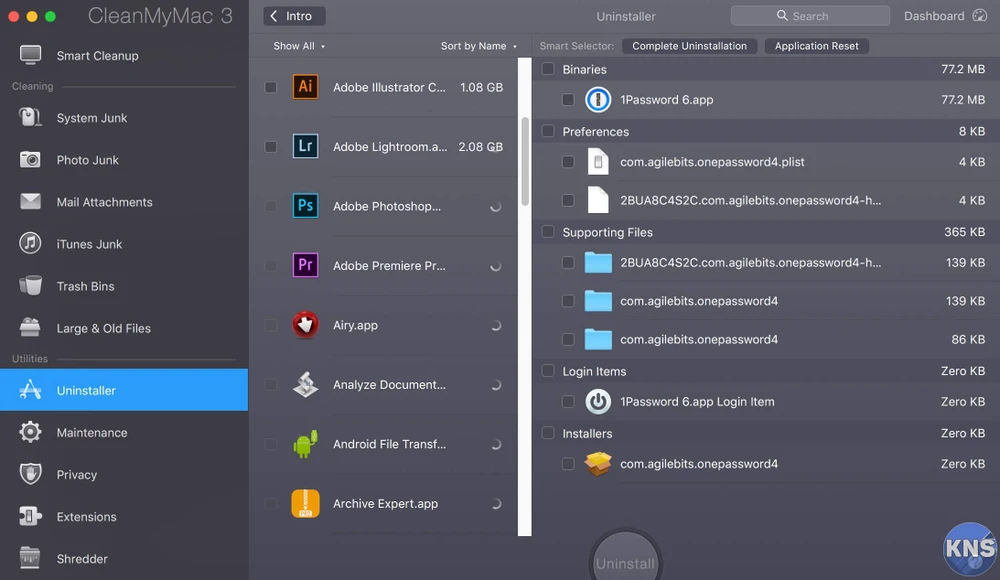
Task: Open System Junk from the sidebar
Action: [91, 118]
